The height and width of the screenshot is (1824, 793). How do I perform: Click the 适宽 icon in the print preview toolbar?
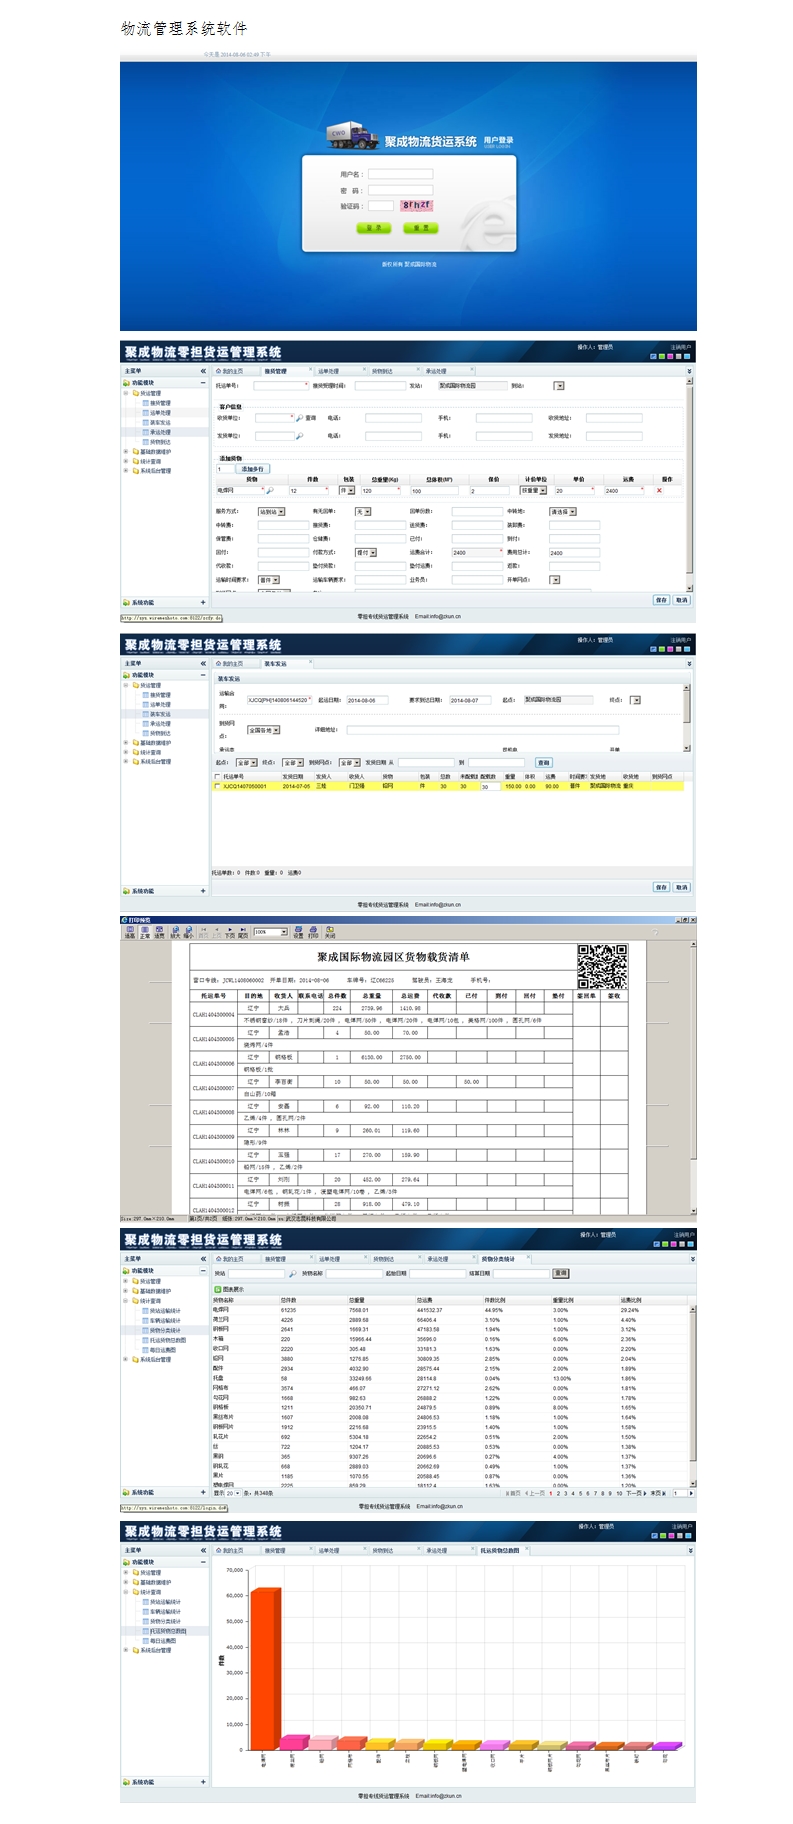pyautogui.click(x=160, y=932)
